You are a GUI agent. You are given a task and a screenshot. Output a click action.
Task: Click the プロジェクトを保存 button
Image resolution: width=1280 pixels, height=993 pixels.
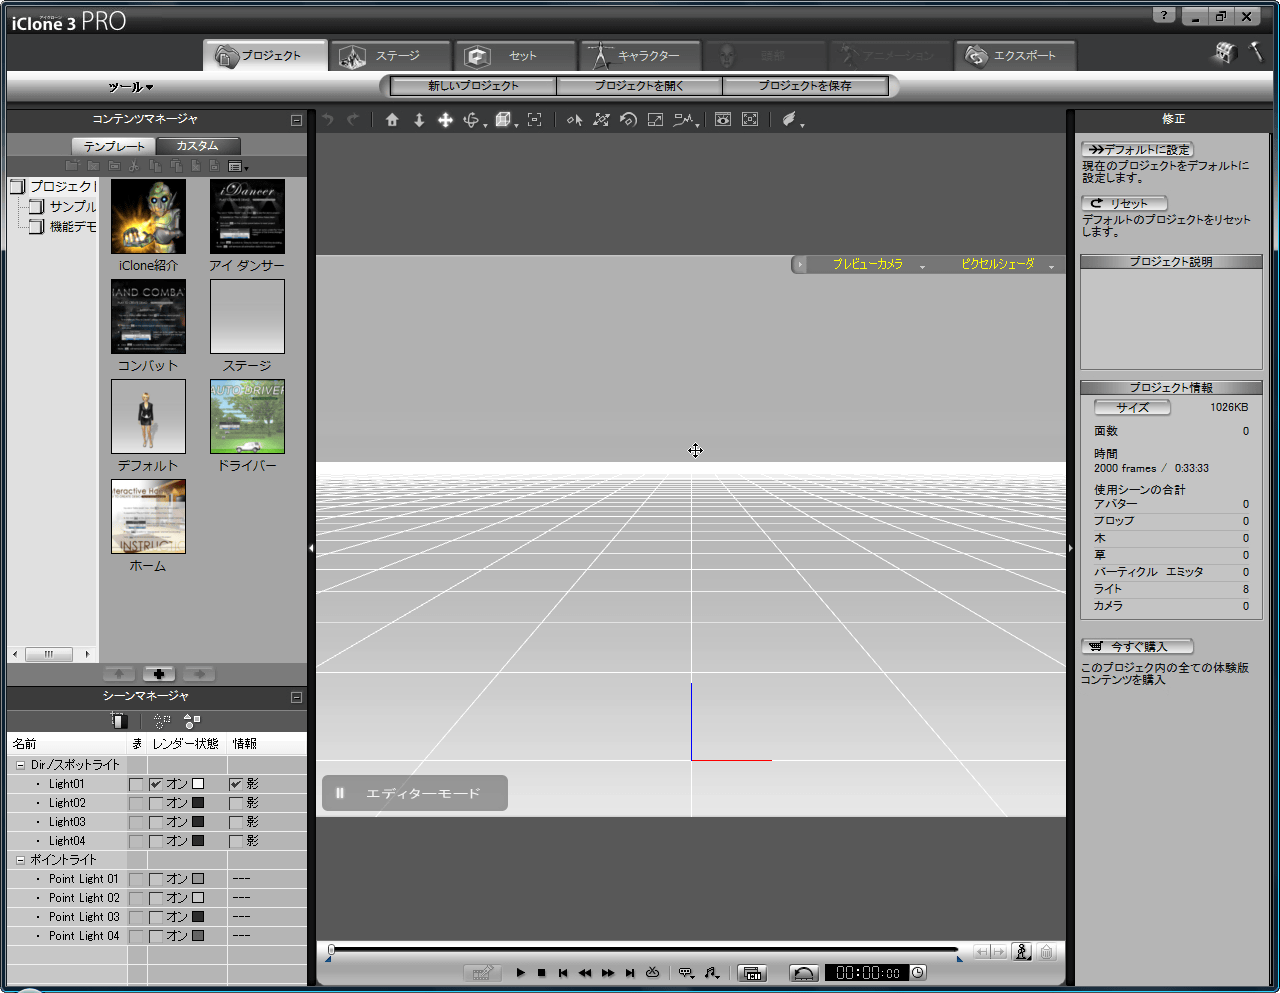click(x=805, y=86)
